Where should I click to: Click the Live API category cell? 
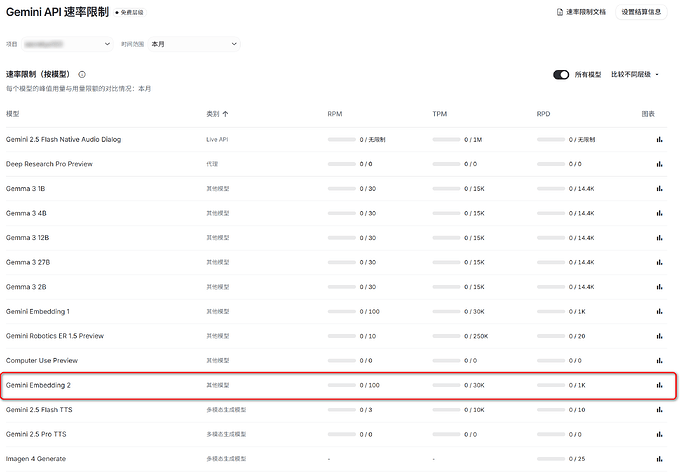[x=217, y=140]
